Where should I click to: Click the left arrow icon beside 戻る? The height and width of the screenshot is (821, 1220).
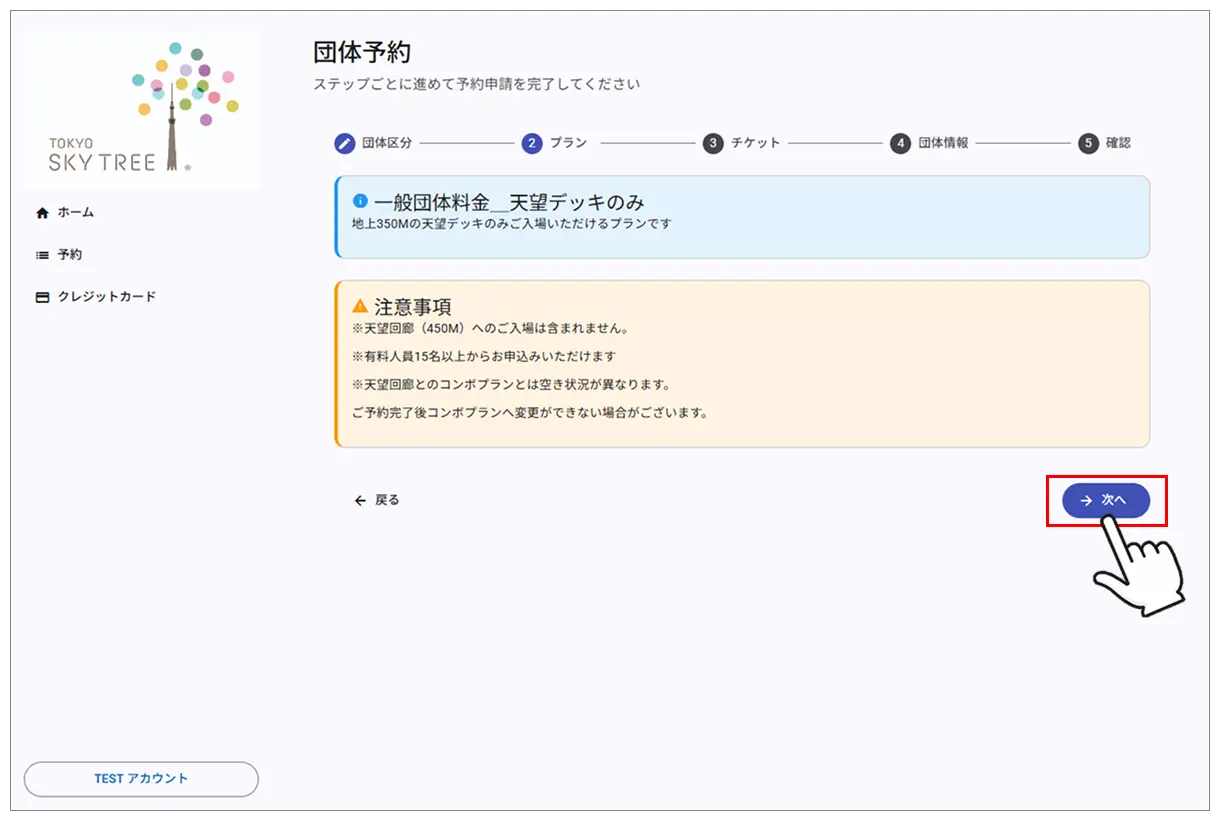pyautogui.click(x=359, y=500)
